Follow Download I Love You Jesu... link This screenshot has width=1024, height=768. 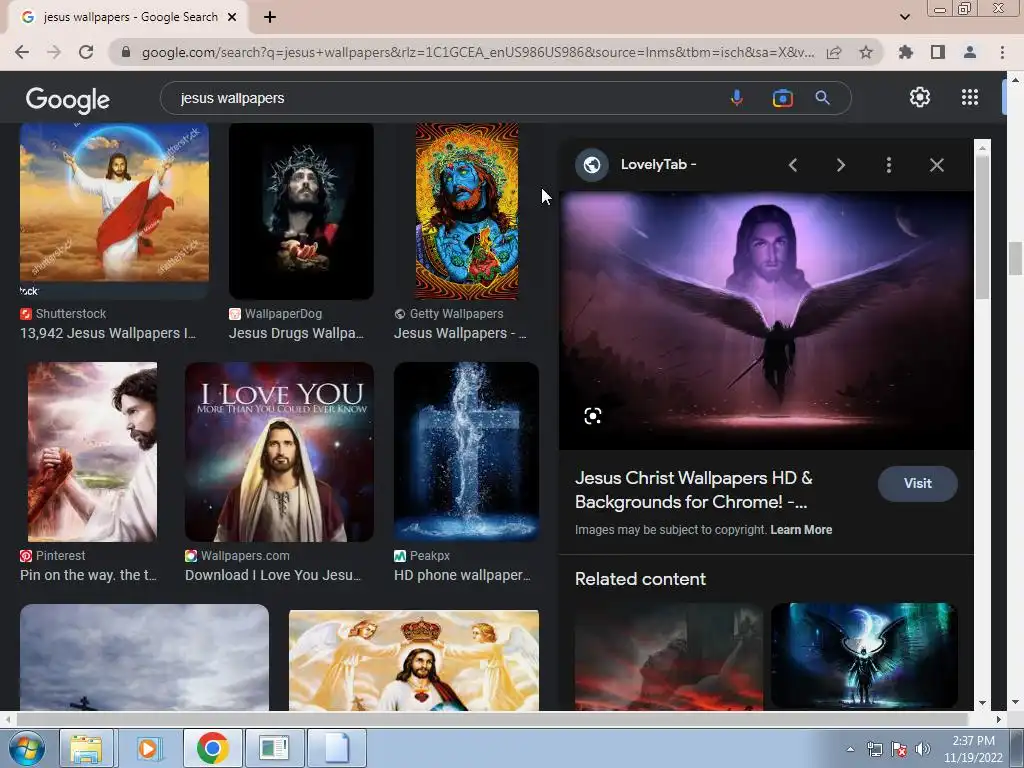[272, 575]
